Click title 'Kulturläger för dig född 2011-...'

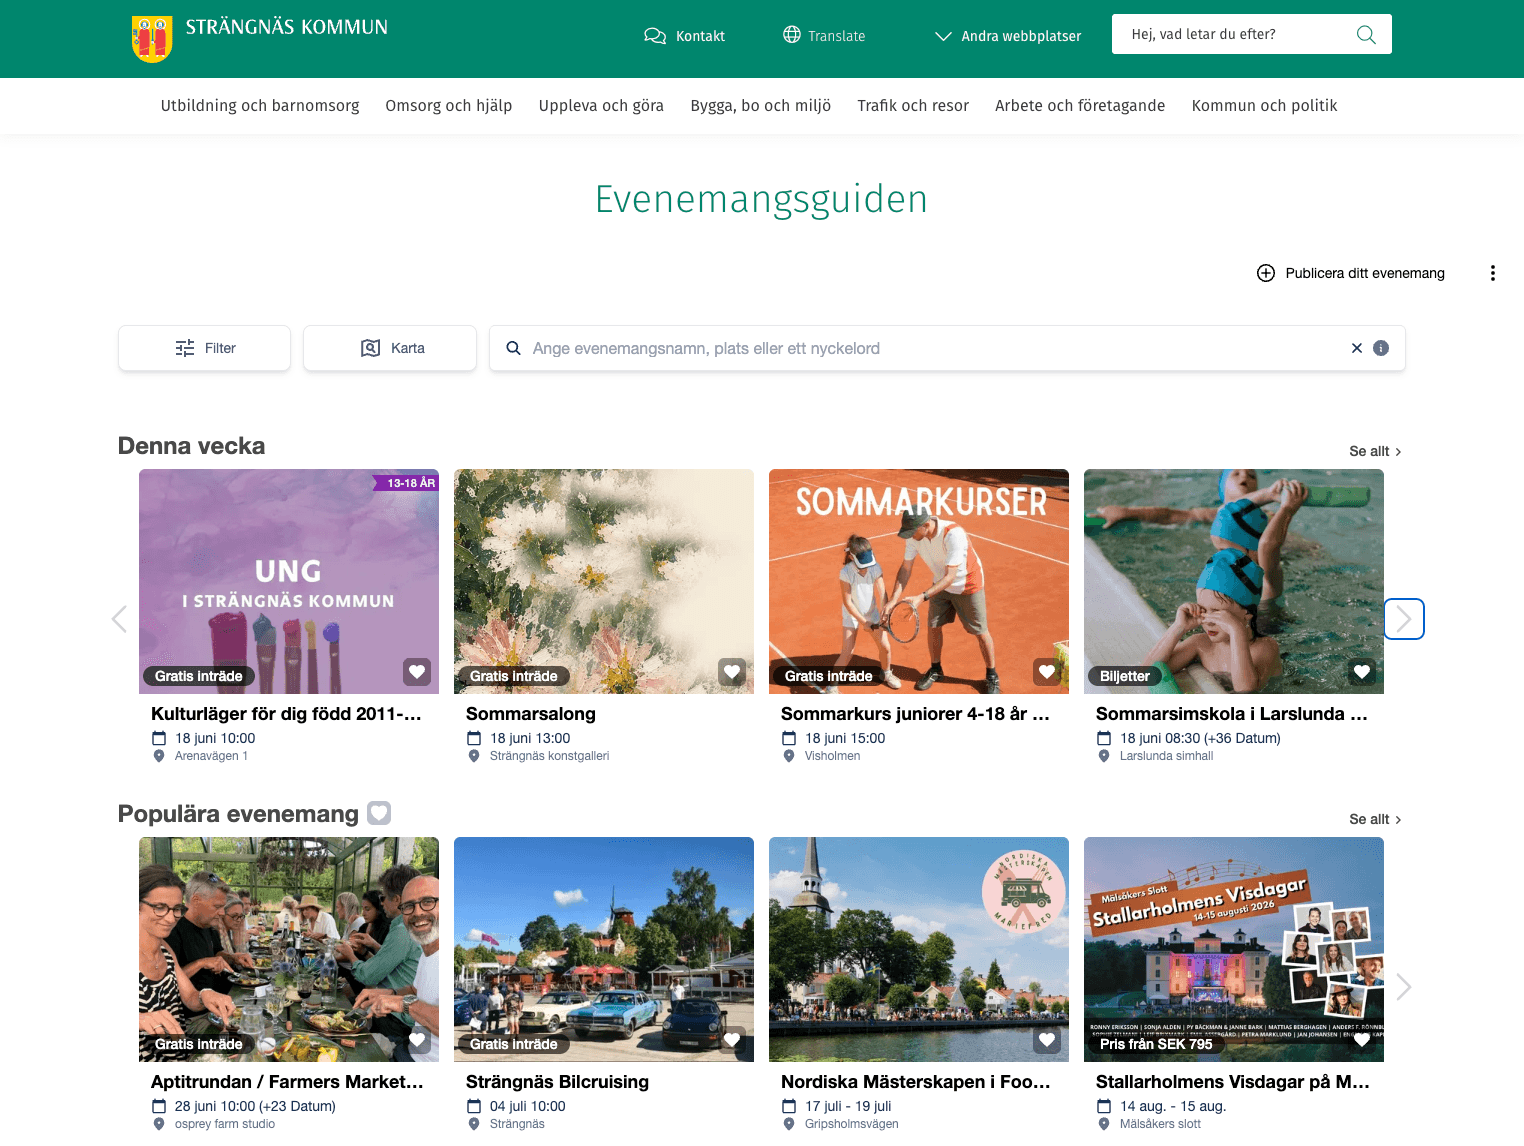[286, 714]
